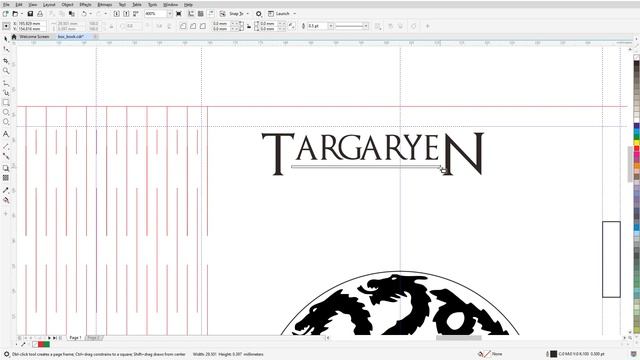Viewport: 640px width, 360px height.
Task: Click the quick customize plus button
Action: [428, 26]
